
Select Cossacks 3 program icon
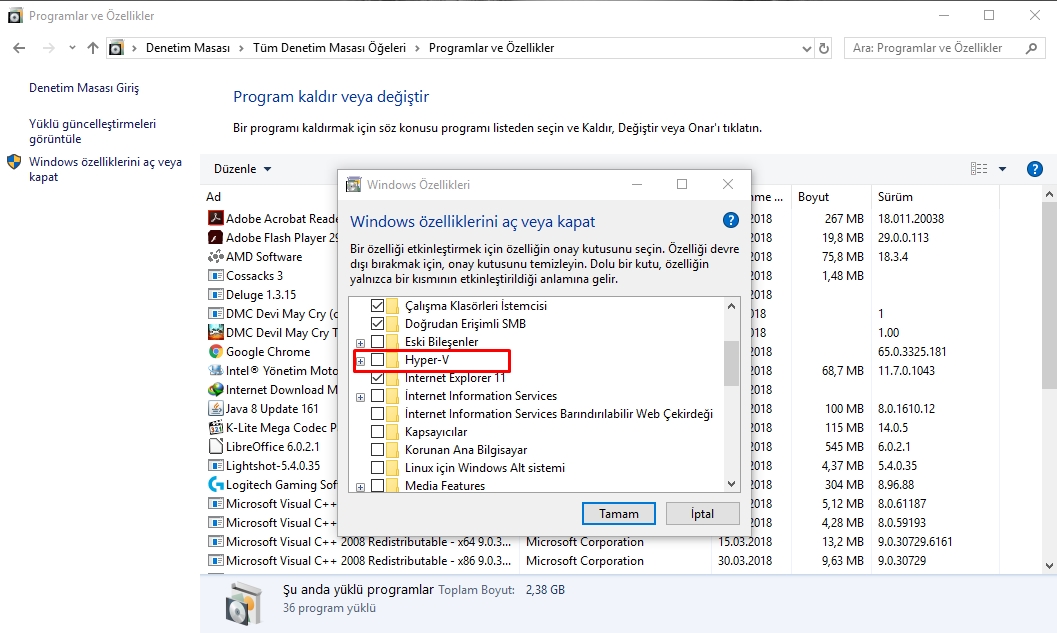point(216,276)
